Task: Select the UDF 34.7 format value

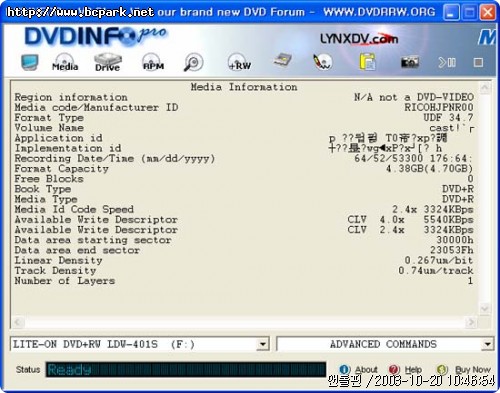Action: [448, 118]
